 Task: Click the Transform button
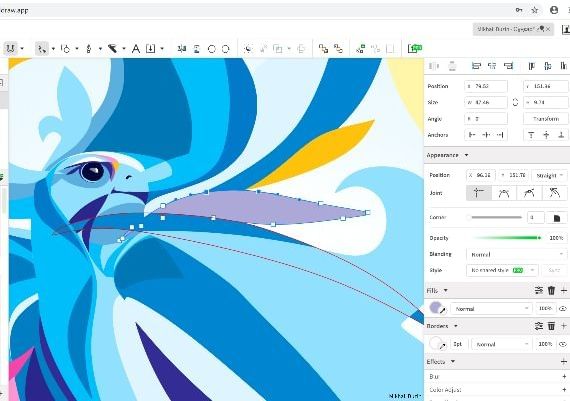pos(546,119)
